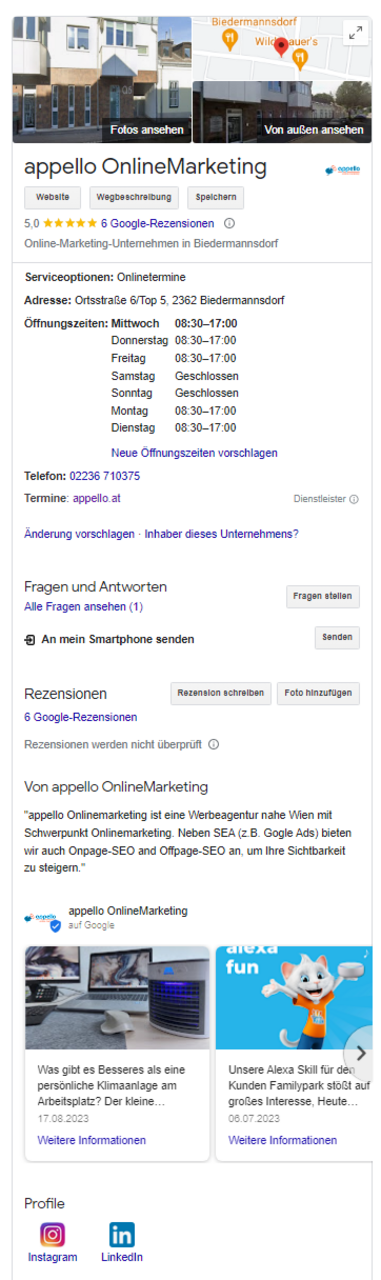Open the Klimaanlage post image
This screenshot has height=1280, width=381.
[117, 997]
